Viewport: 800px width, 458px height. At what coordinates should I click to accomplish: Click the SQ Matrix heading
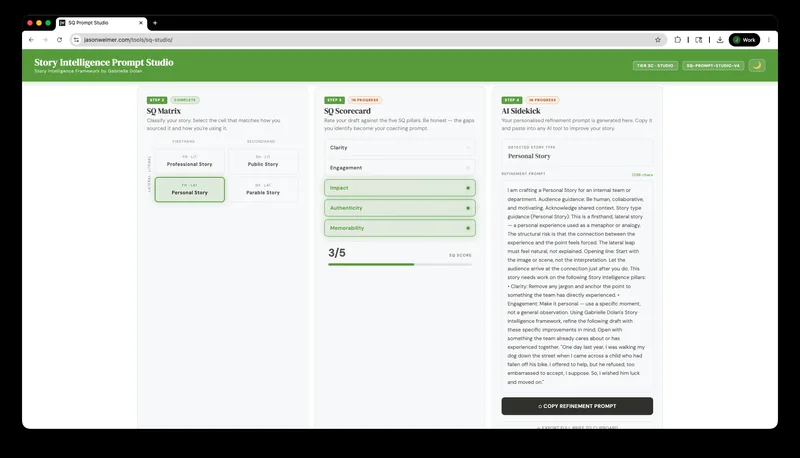(164, 111)
